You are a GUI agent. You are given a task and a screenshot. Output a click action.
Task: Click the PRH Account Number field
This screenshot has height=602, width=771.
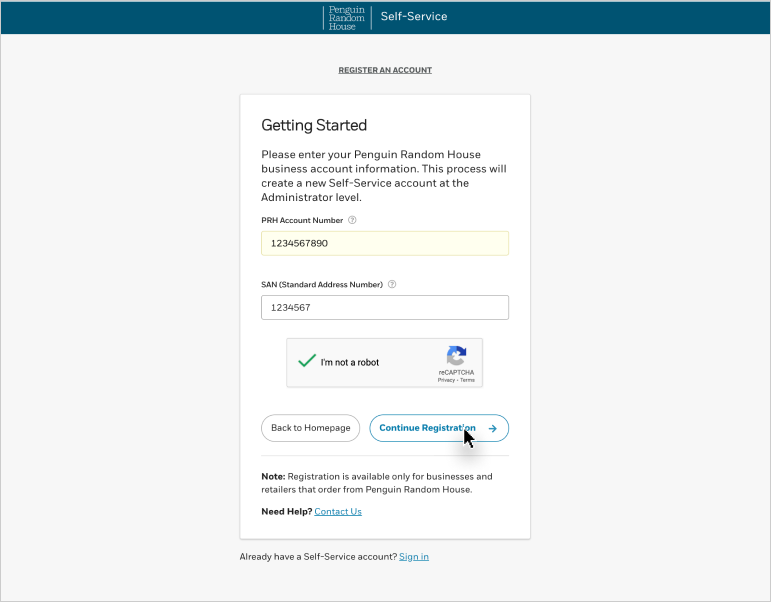click(385, 243)
